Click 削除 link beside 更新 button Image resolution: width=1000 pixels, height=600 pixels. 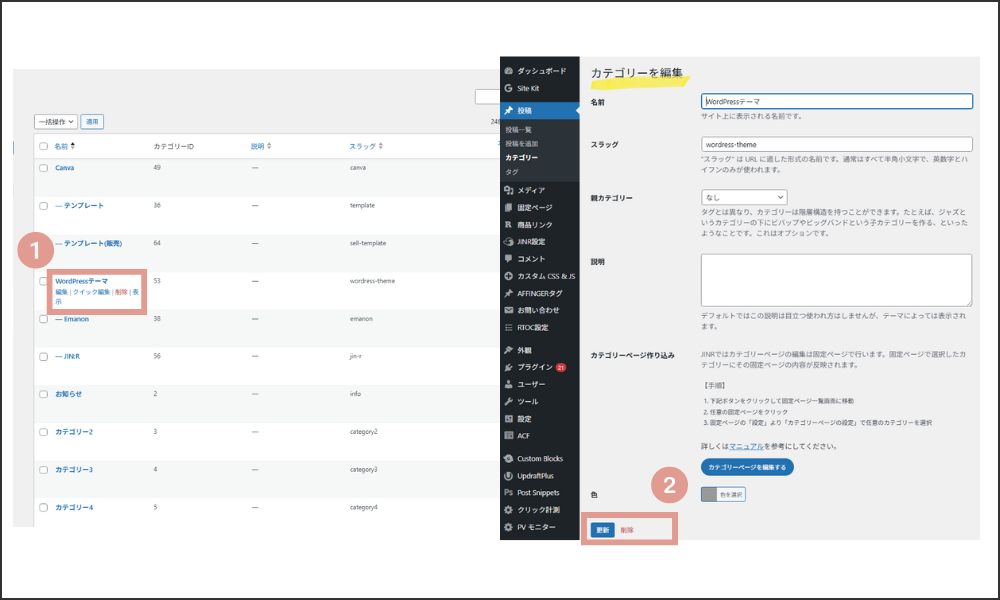(627, 530)
